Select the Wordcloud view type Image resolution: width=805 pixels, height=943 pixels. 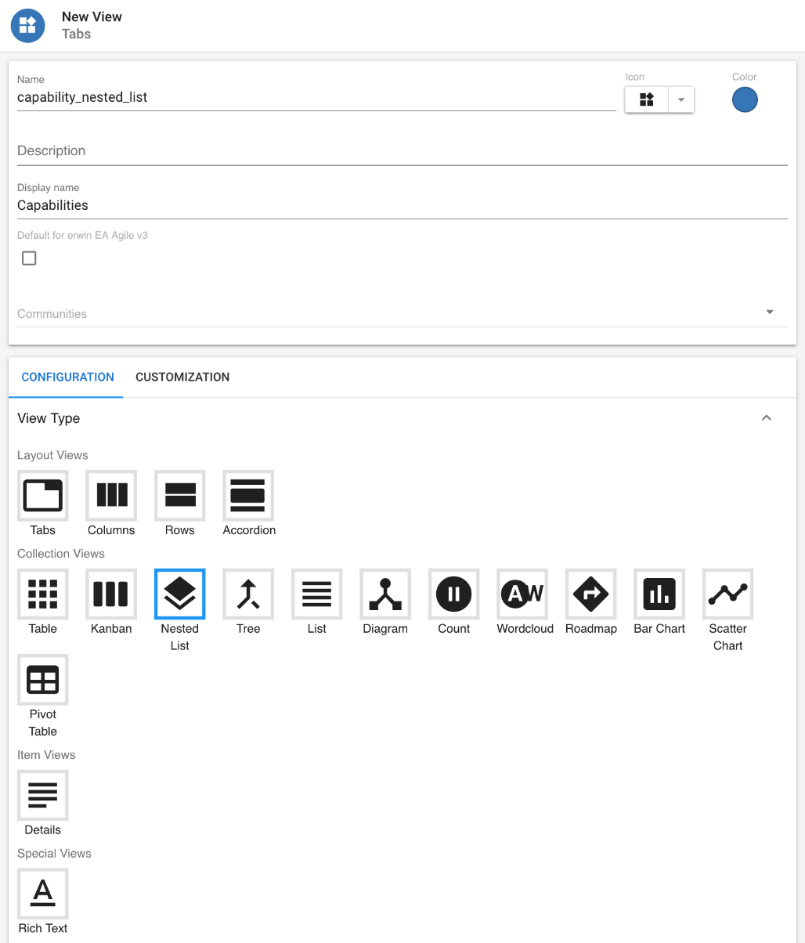[x=522, y=594]
